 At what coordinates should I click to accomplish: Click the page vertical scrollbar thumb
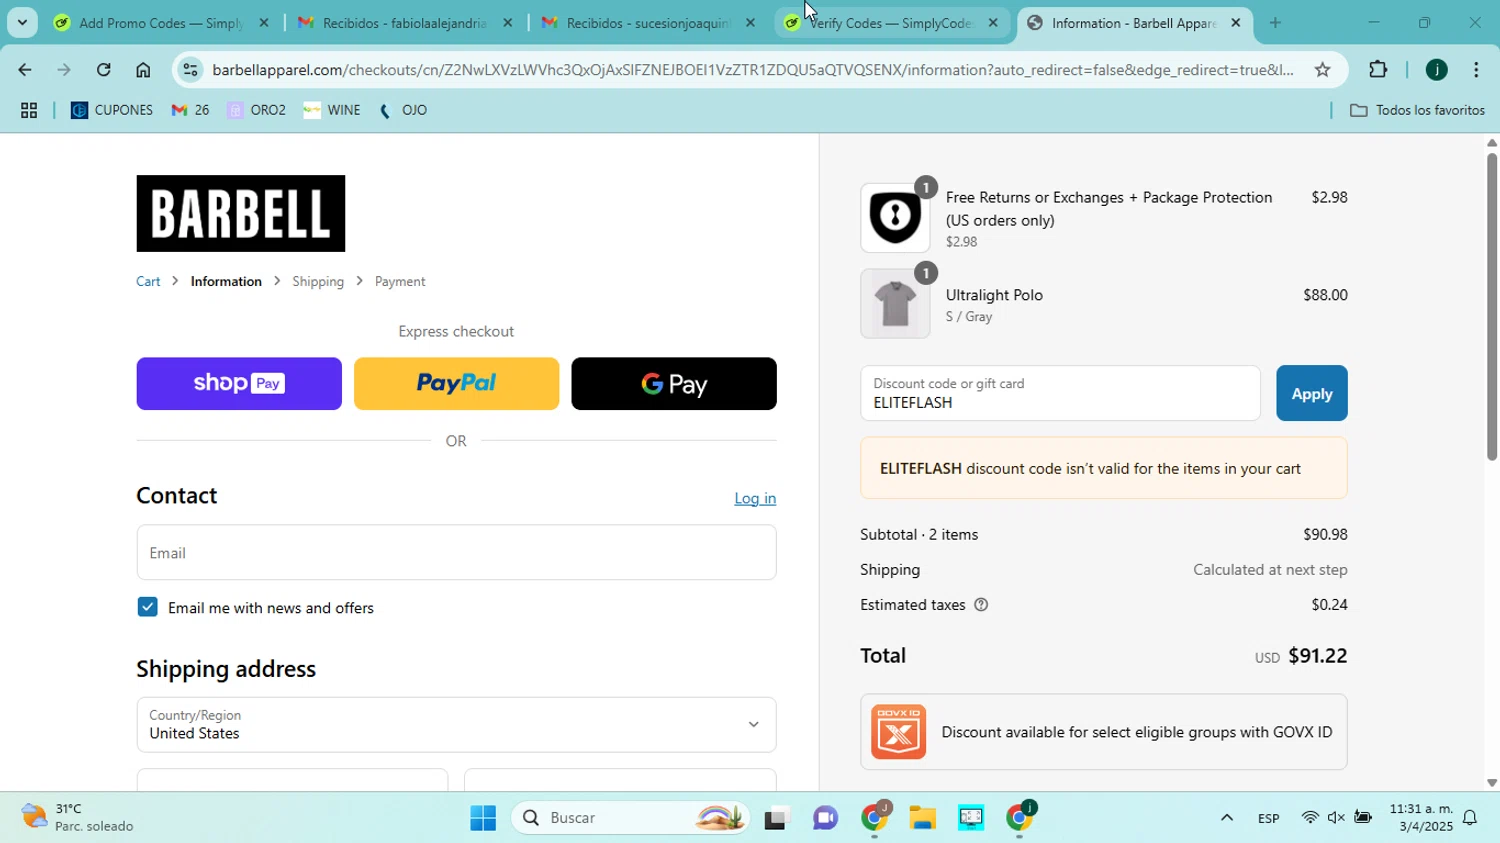1492,306
